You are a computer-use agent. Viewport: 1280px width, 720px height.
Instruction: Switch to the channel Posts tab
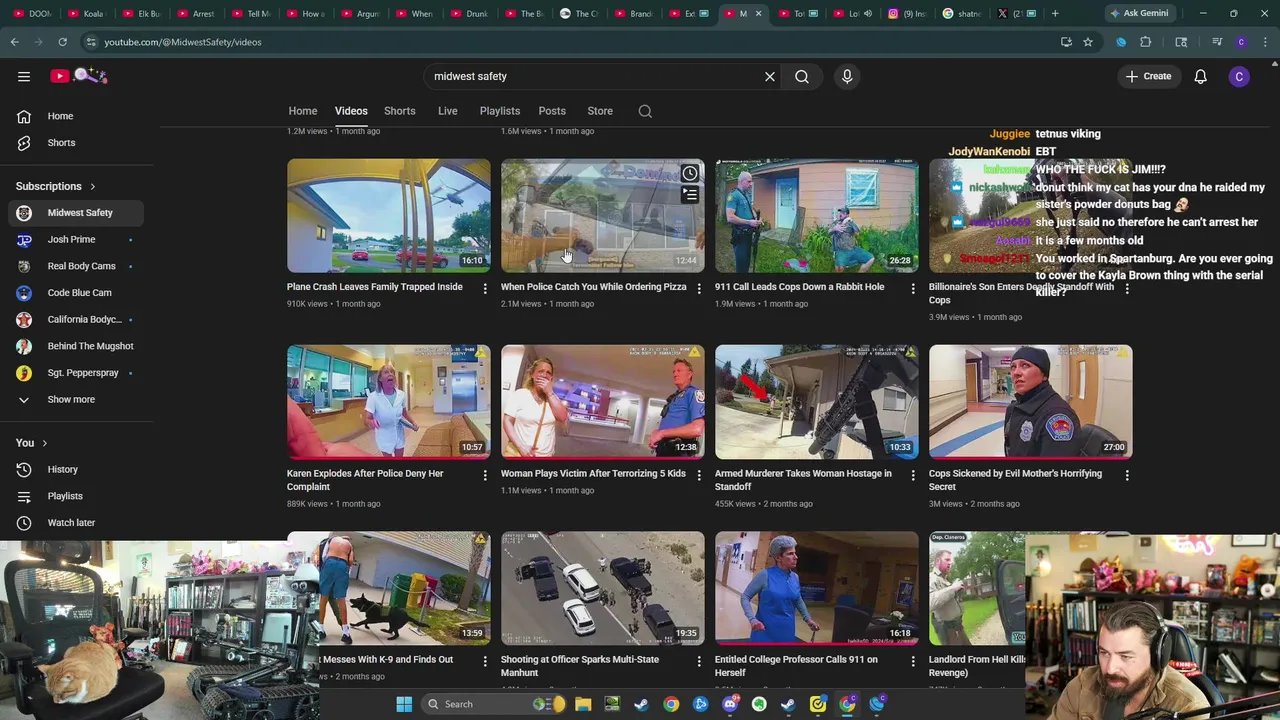(x=552, y=111)
